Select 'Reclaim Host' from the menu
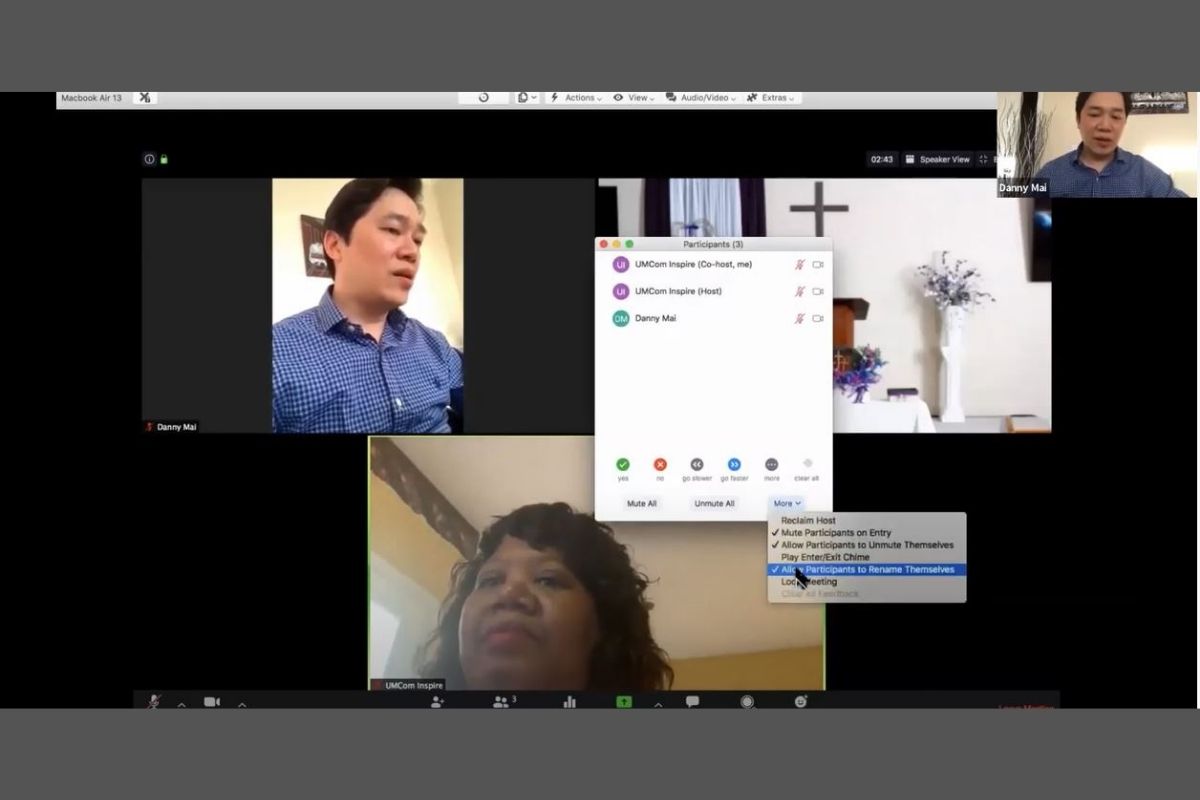The width and height of the screenshot is (1200, 800). coord(808,521)
